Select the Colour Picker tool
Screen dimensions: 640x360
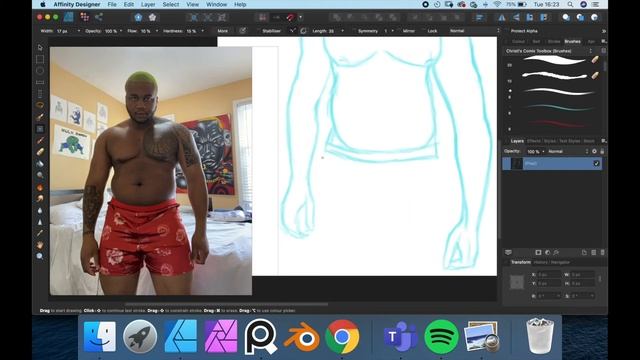(x=40, y=233)
